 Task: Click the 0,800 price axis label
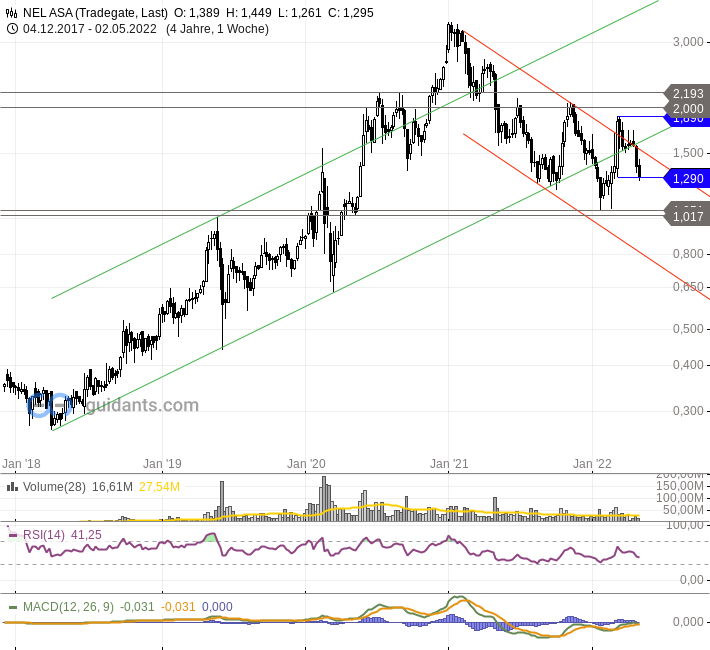(x=688, y=254)
